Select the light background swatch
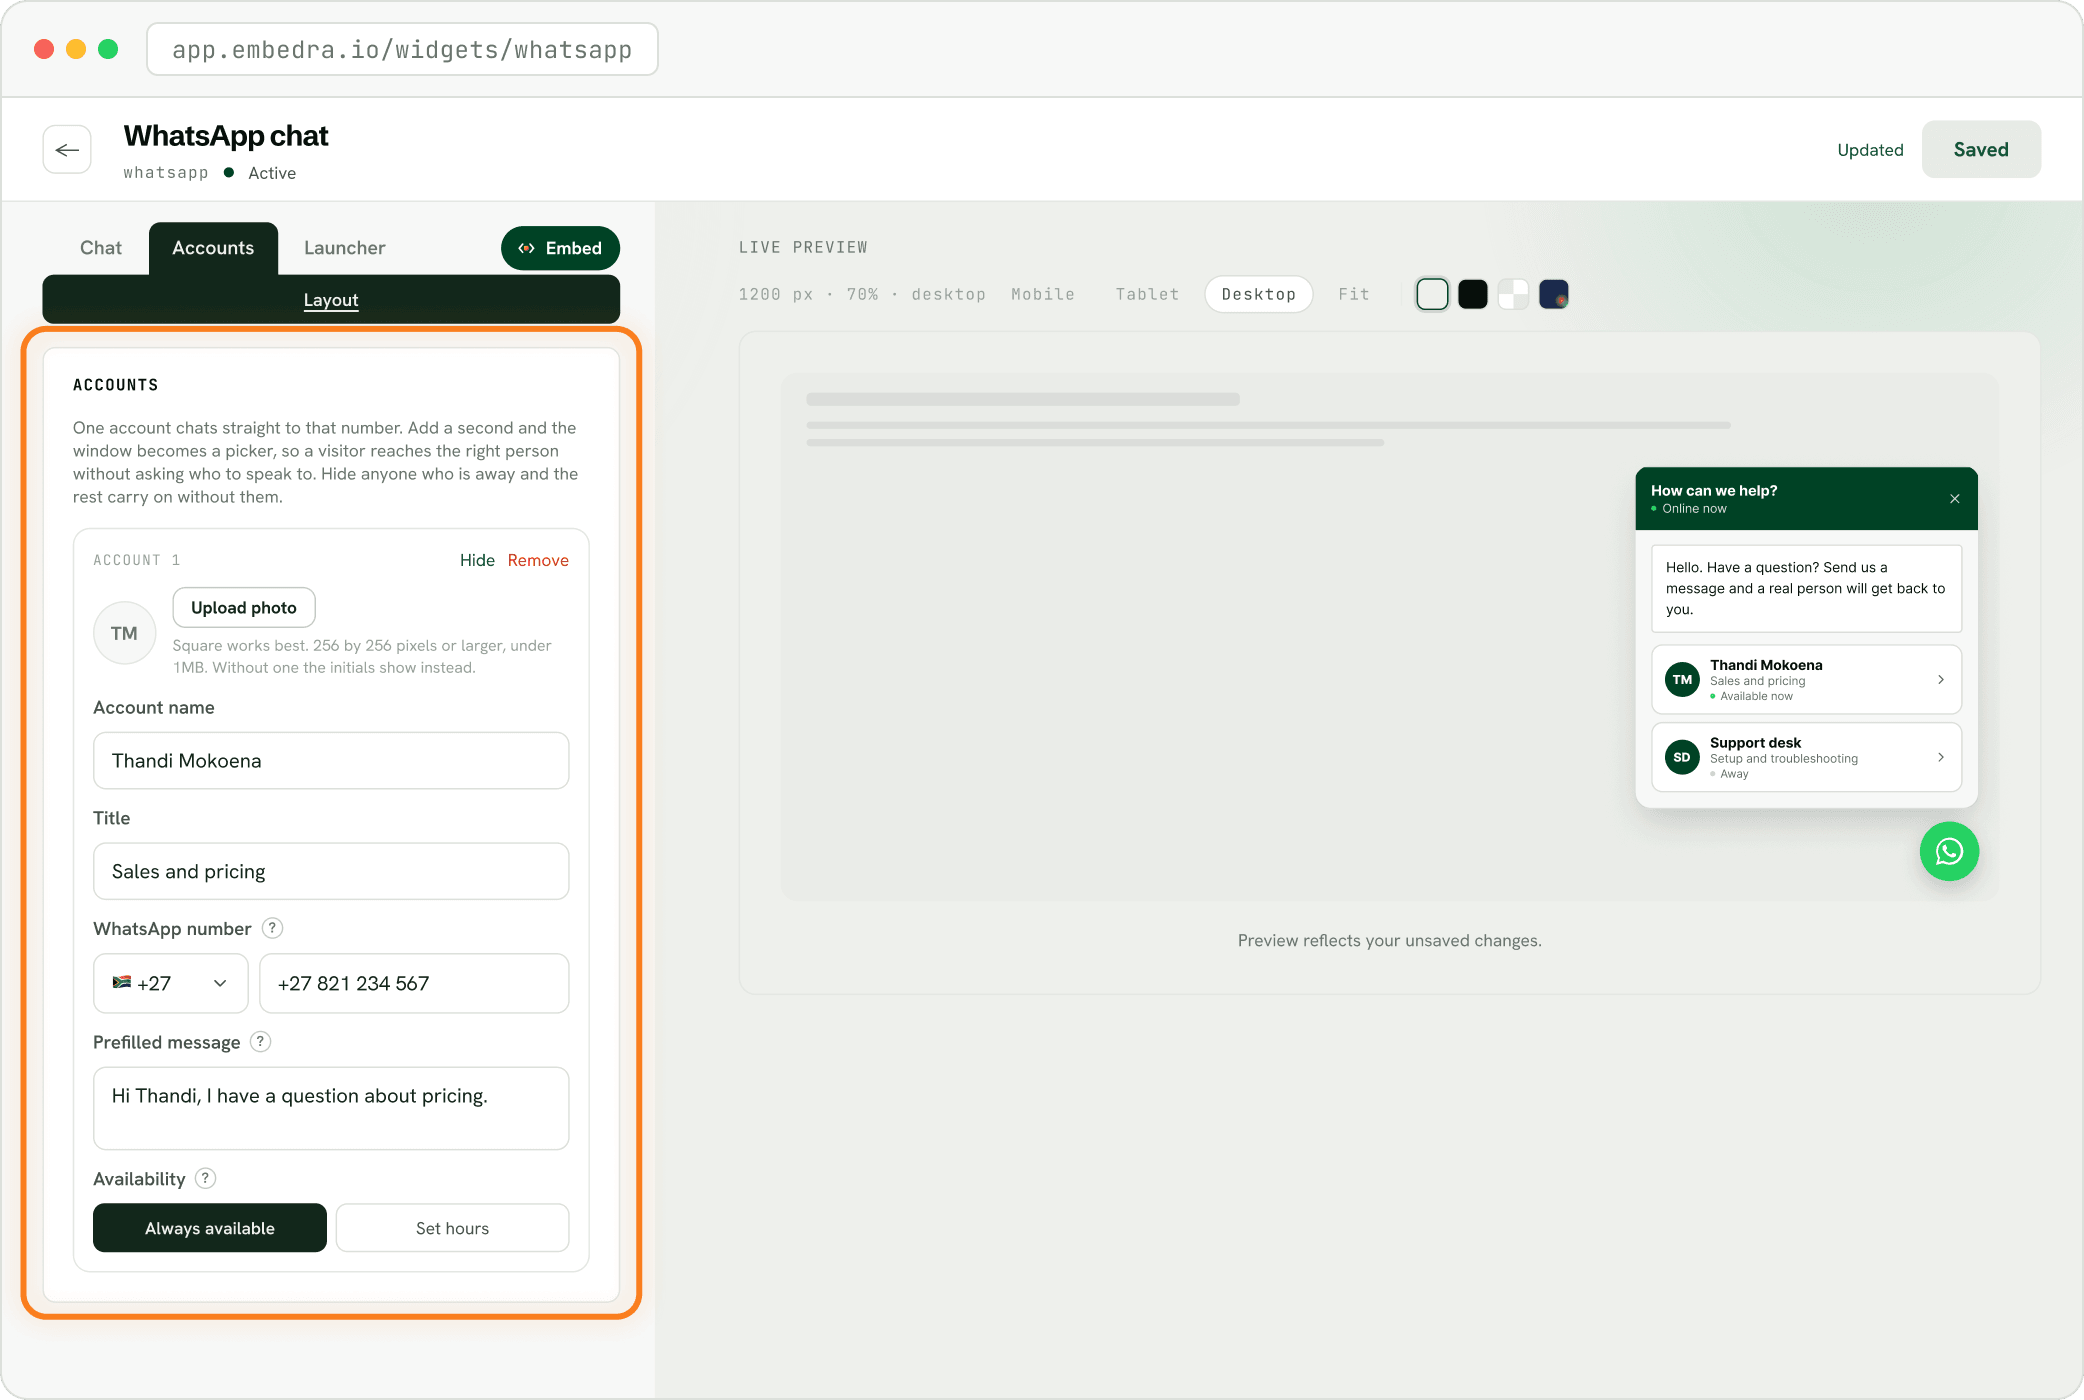The height and width of the screenshot is (1400, 2084). pyautogui.click(x=1432, y=294)
